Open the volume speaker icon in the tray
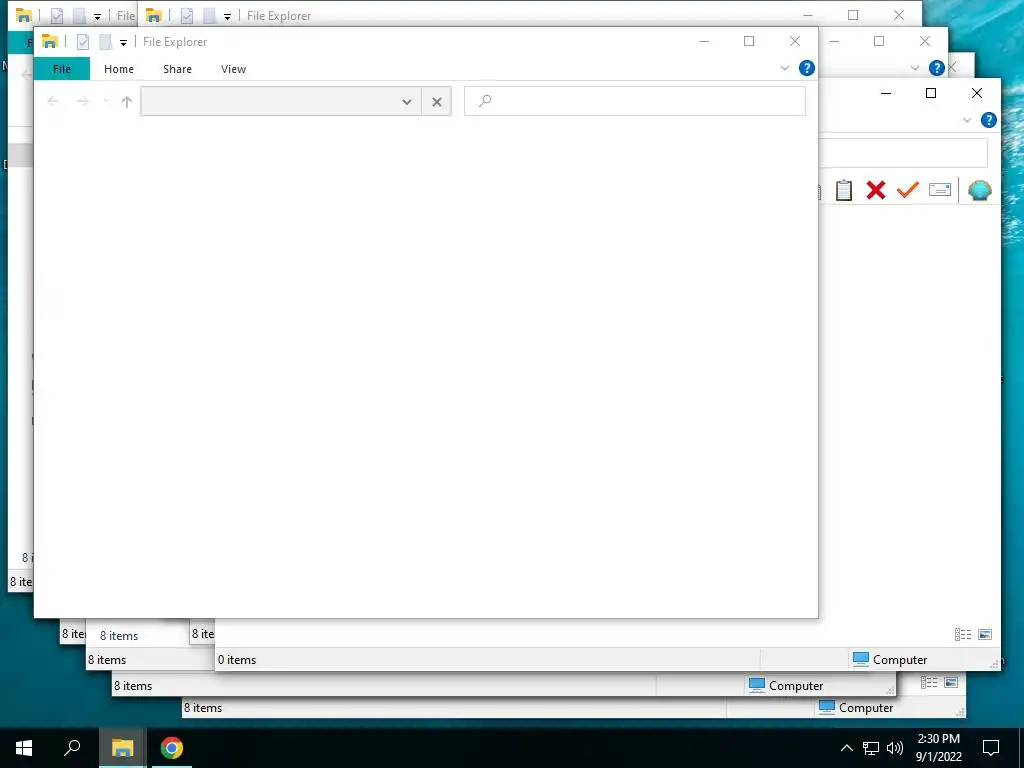Viewport: 1024px width, 768px height. click(x=895, y=748)
